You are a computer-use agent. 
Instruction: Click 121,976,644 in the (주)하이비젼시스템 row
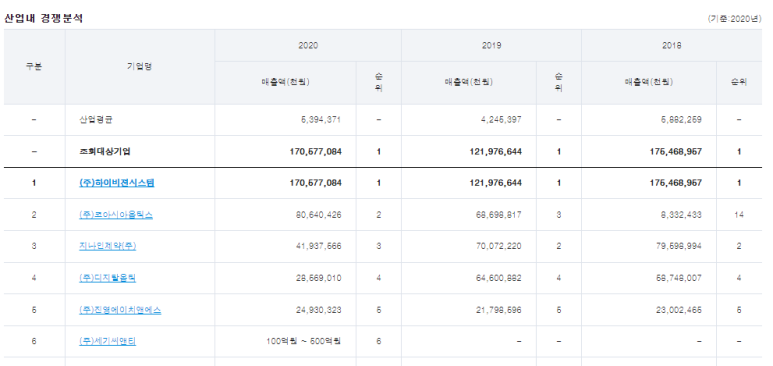(495, 183)
